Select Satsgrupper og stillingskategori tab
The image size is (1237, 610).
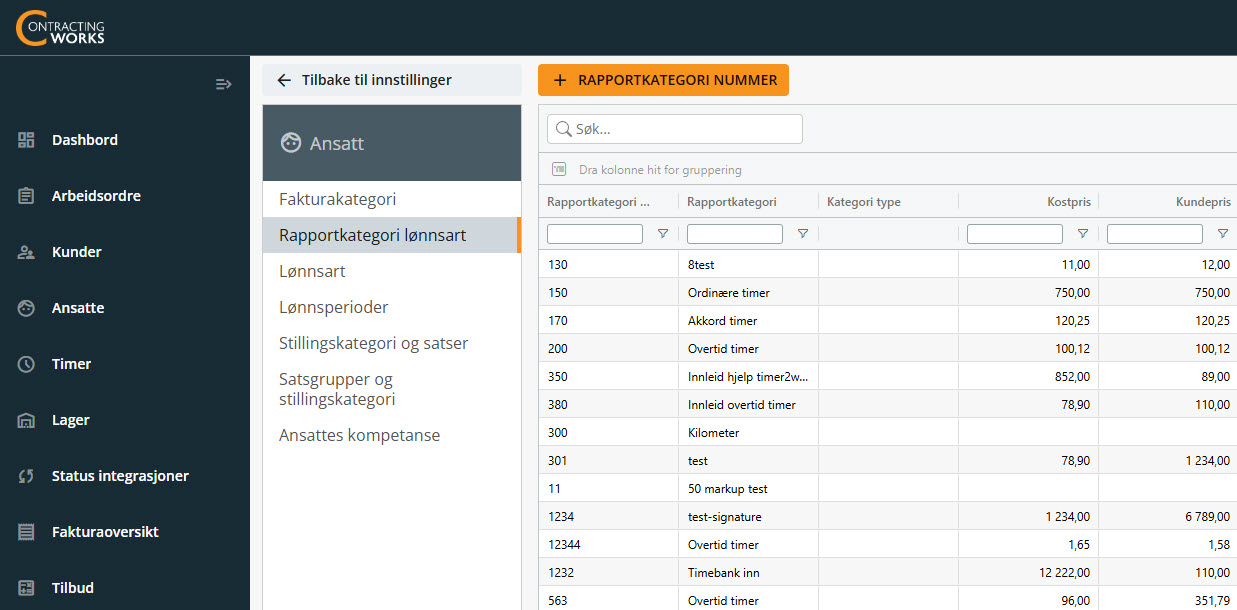coord(392,389)
